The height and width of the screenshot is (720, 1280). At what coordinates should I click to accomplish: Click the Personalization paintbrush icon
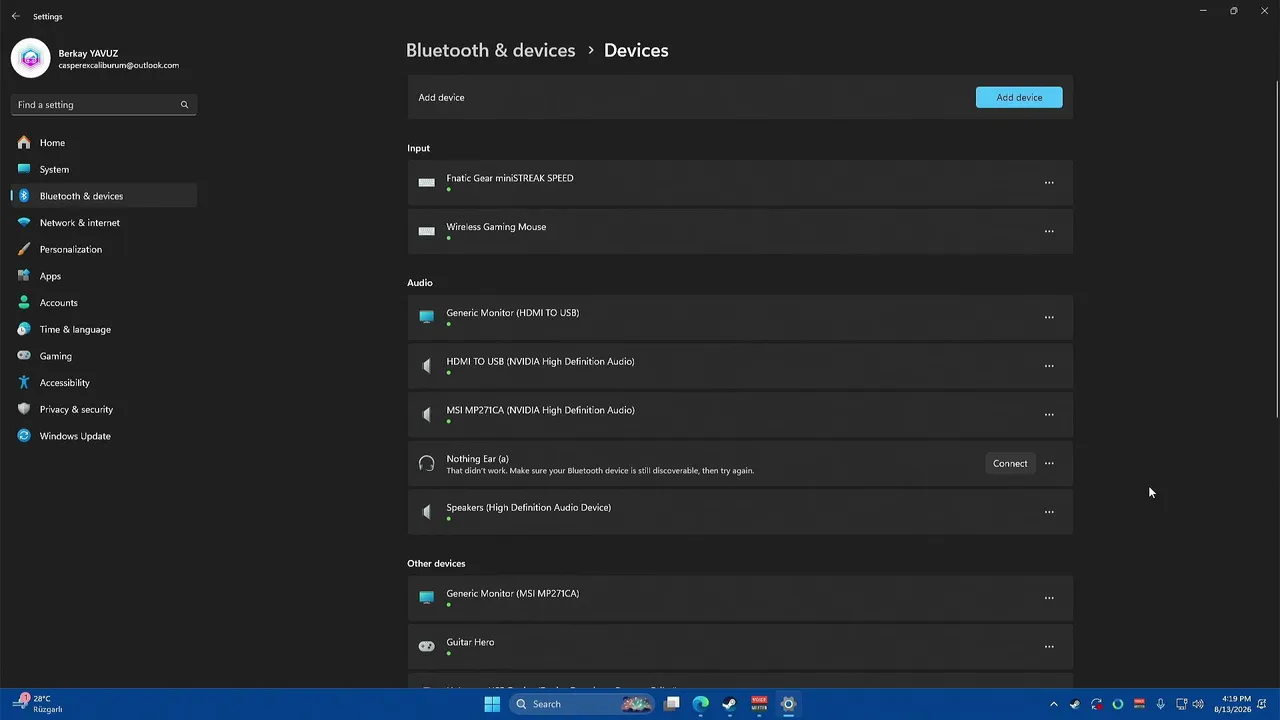click(24, 249)
